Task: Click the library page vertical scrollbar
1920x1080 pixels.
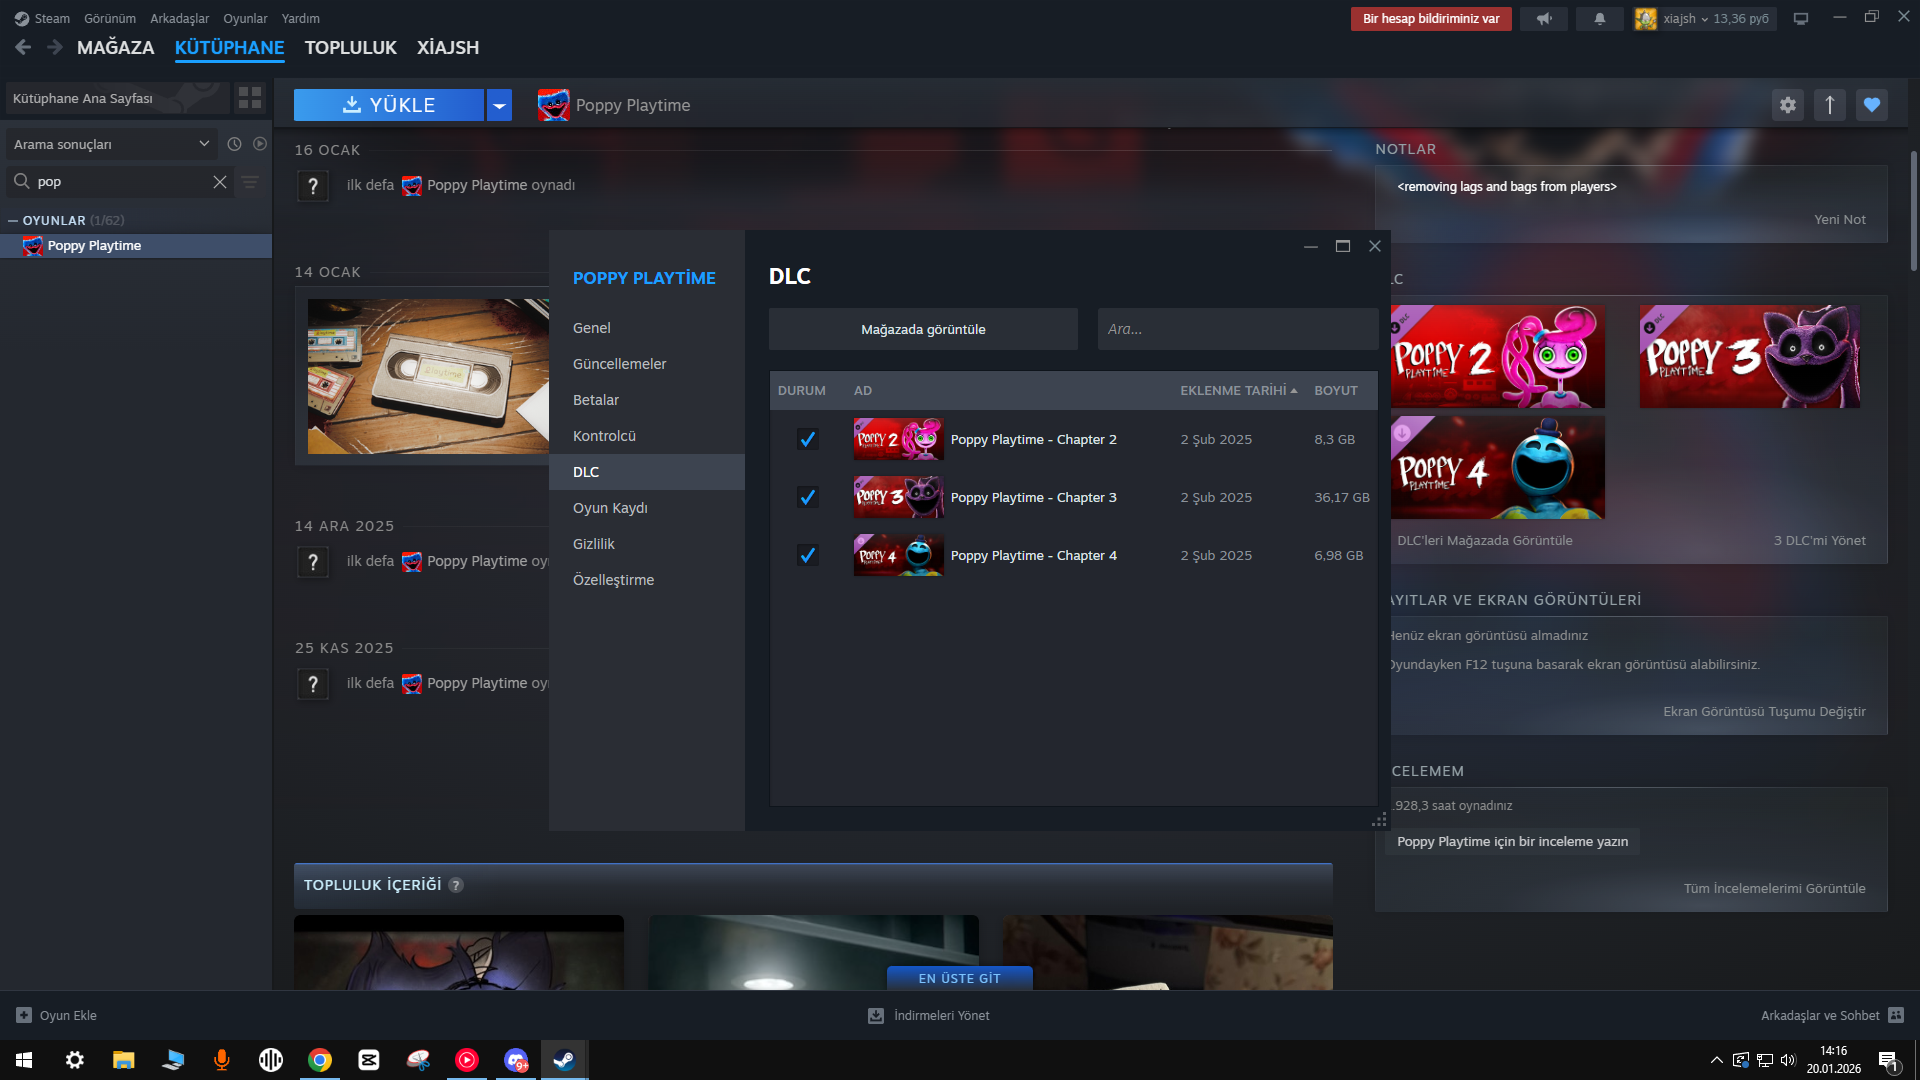Action: (1914, 210)
